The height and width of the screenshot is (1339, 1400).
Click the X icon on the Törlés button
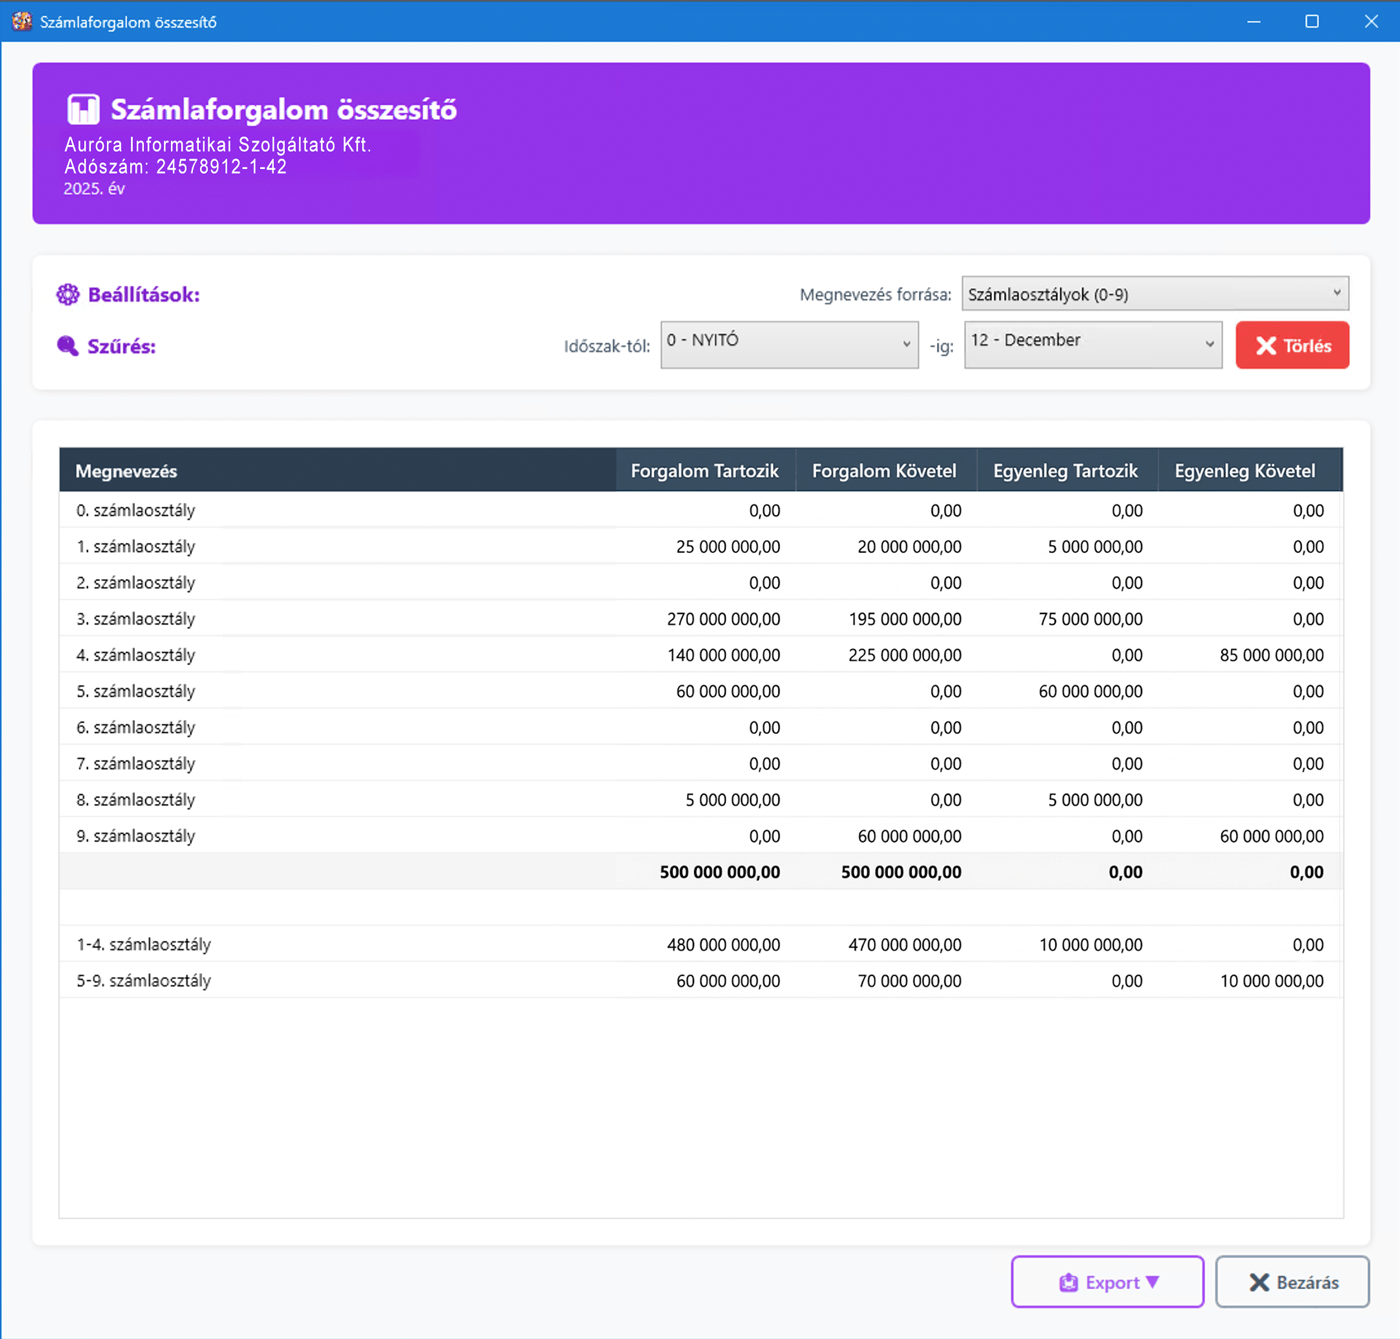click(1266, 346)
